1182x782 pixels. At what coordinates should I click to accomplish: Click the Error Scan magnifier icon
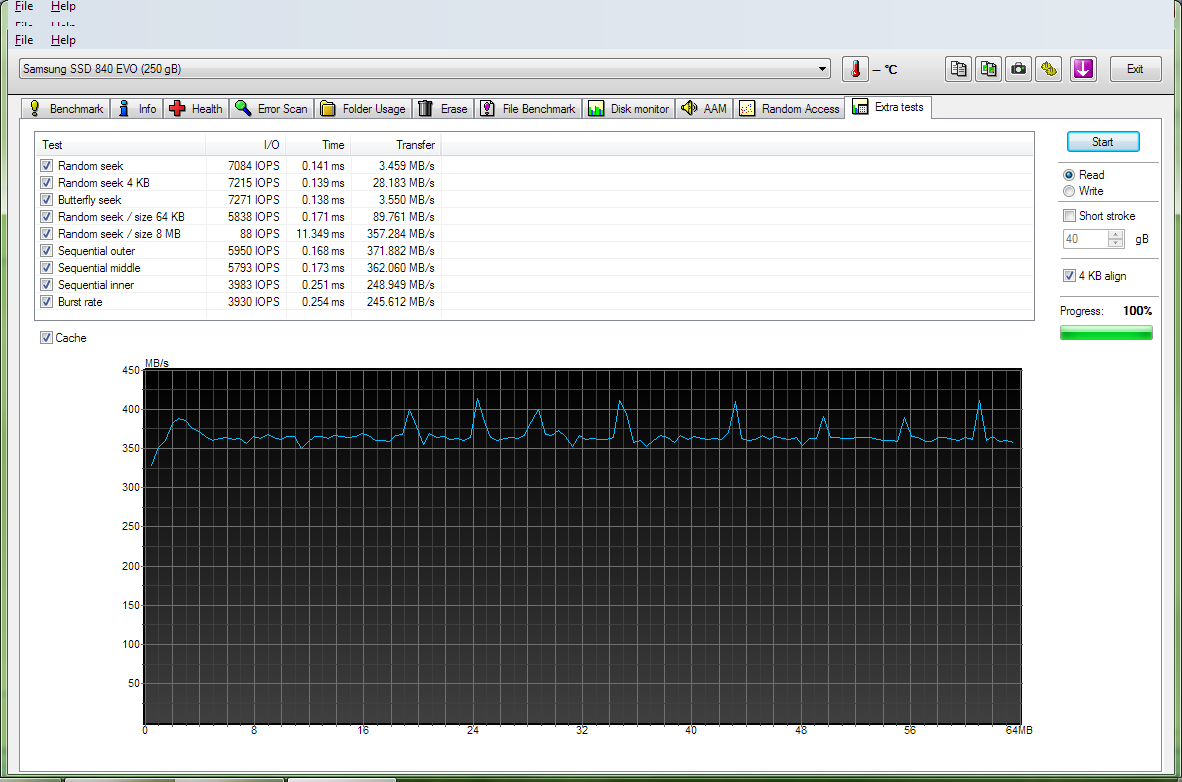click(x=243, y=109)
